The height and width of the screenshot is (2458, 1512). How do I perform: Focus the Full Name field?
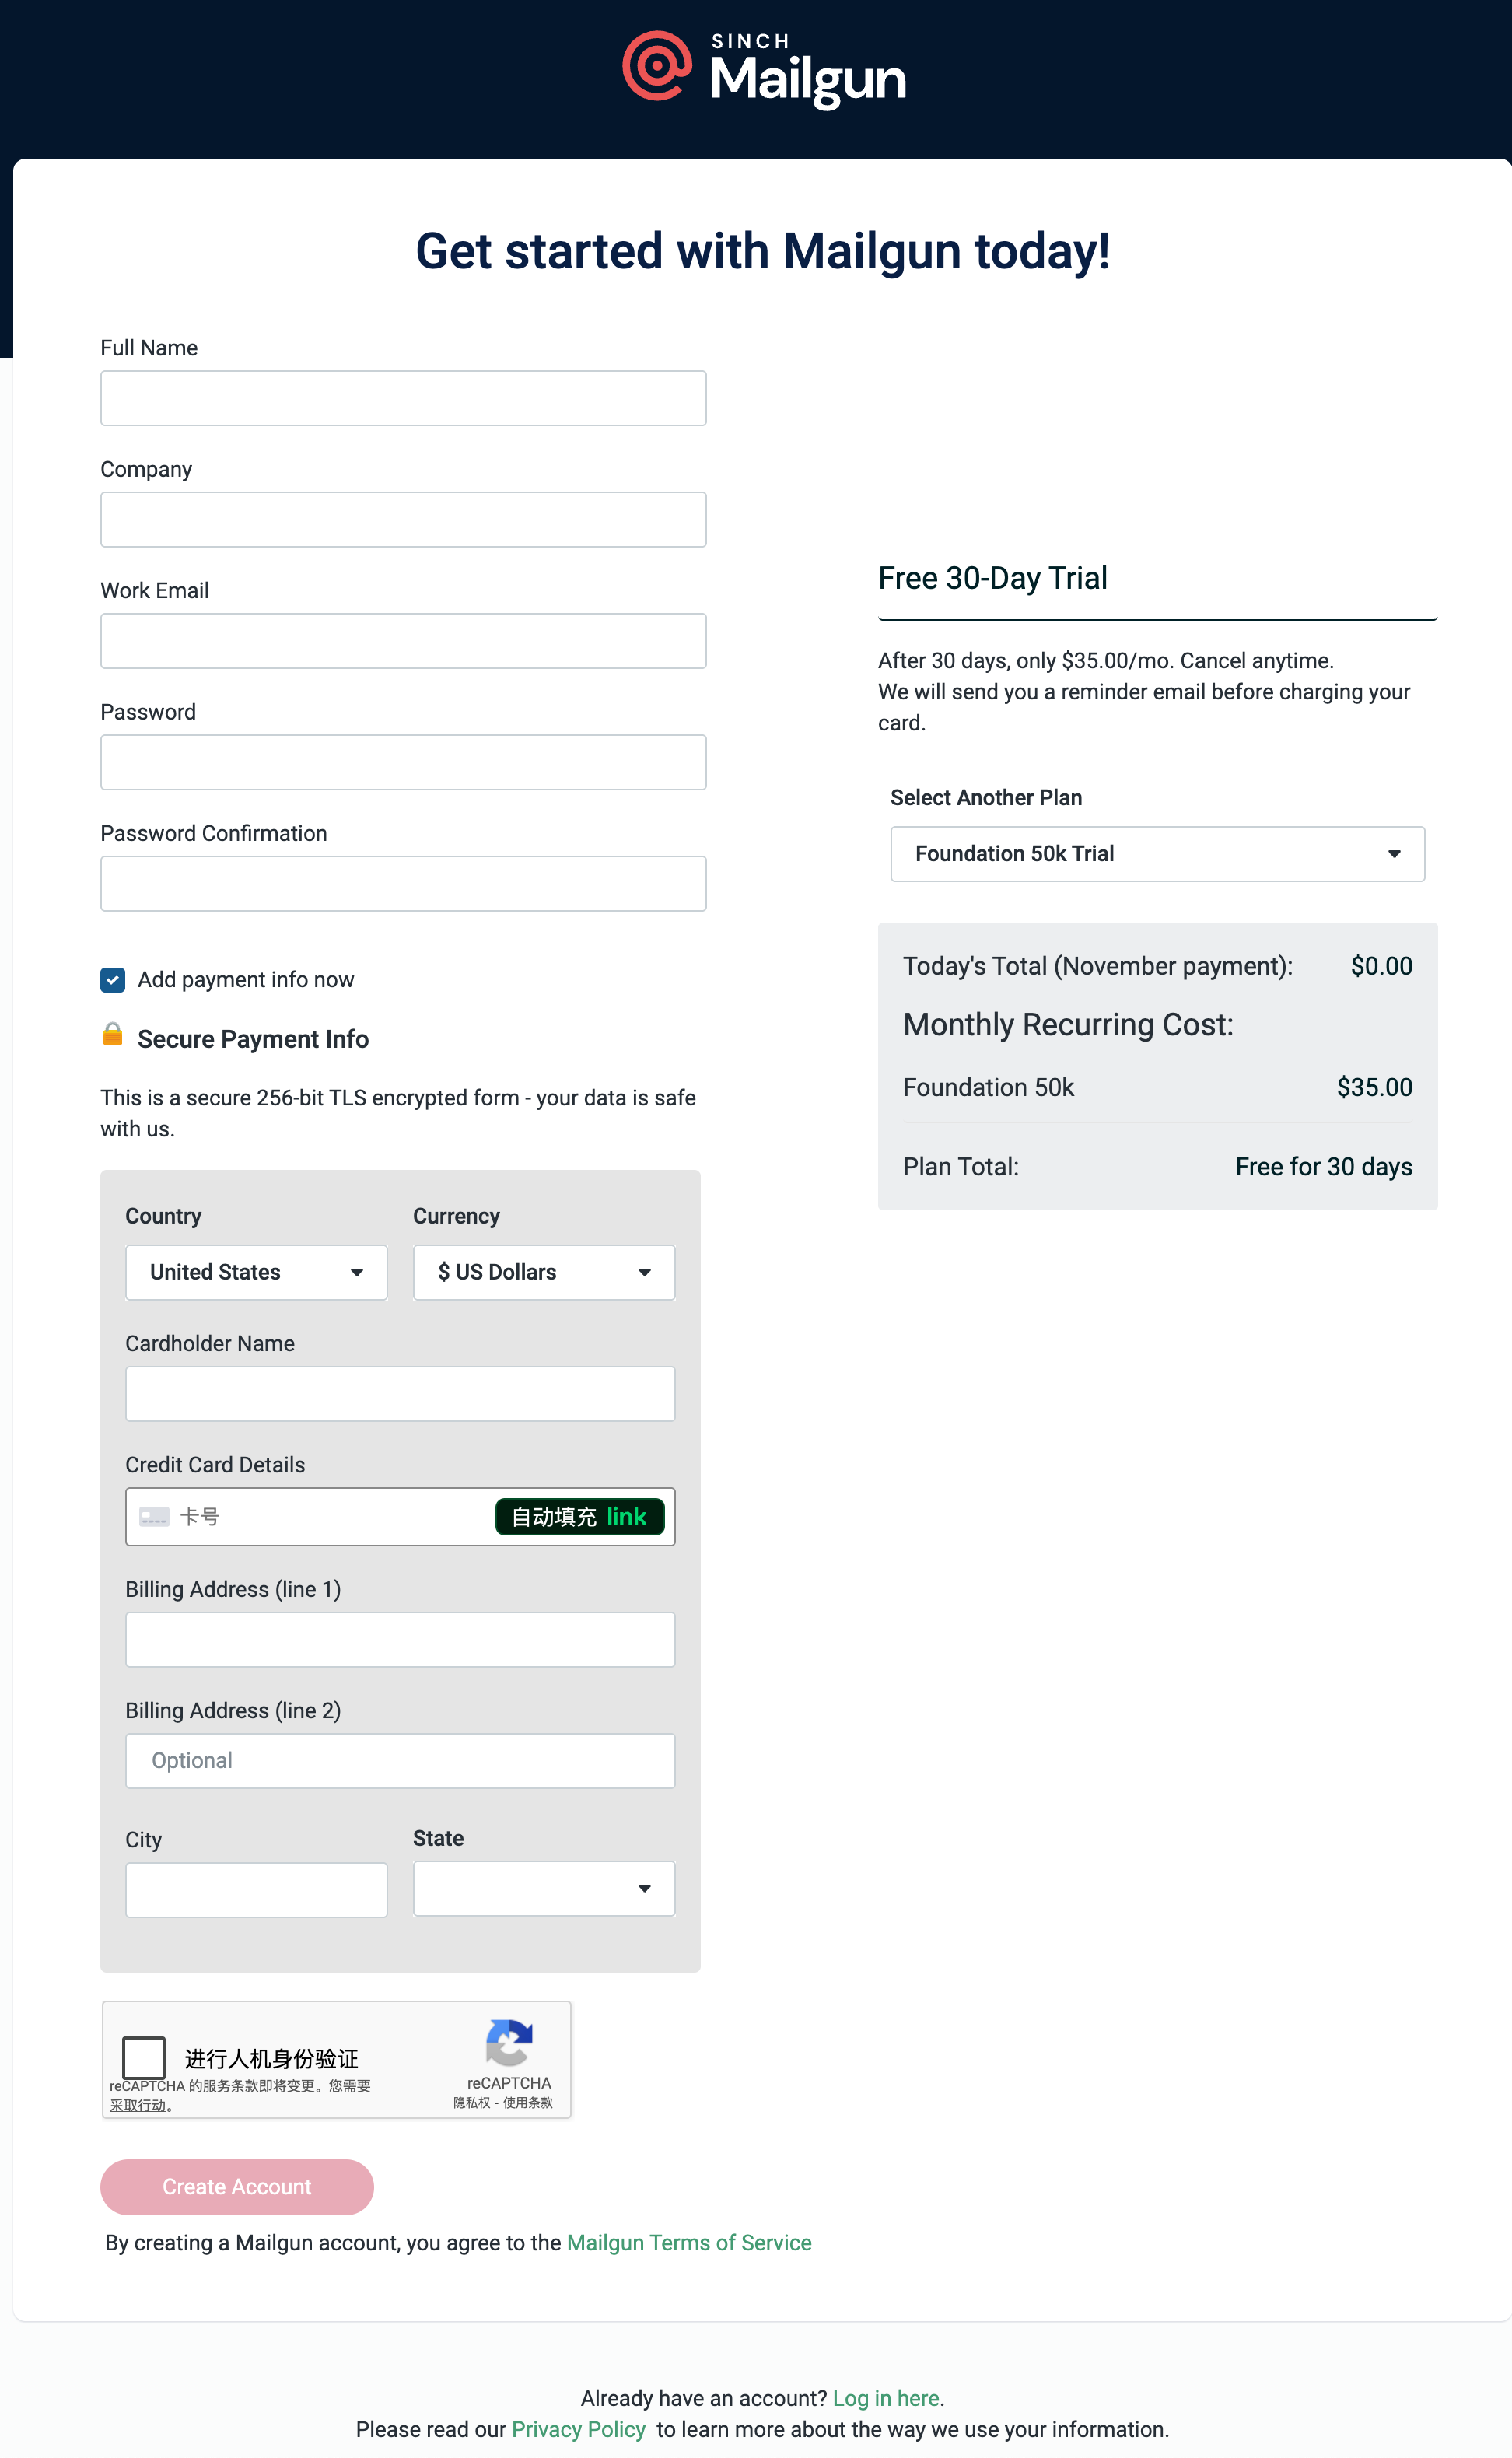[x=403, y=399]
